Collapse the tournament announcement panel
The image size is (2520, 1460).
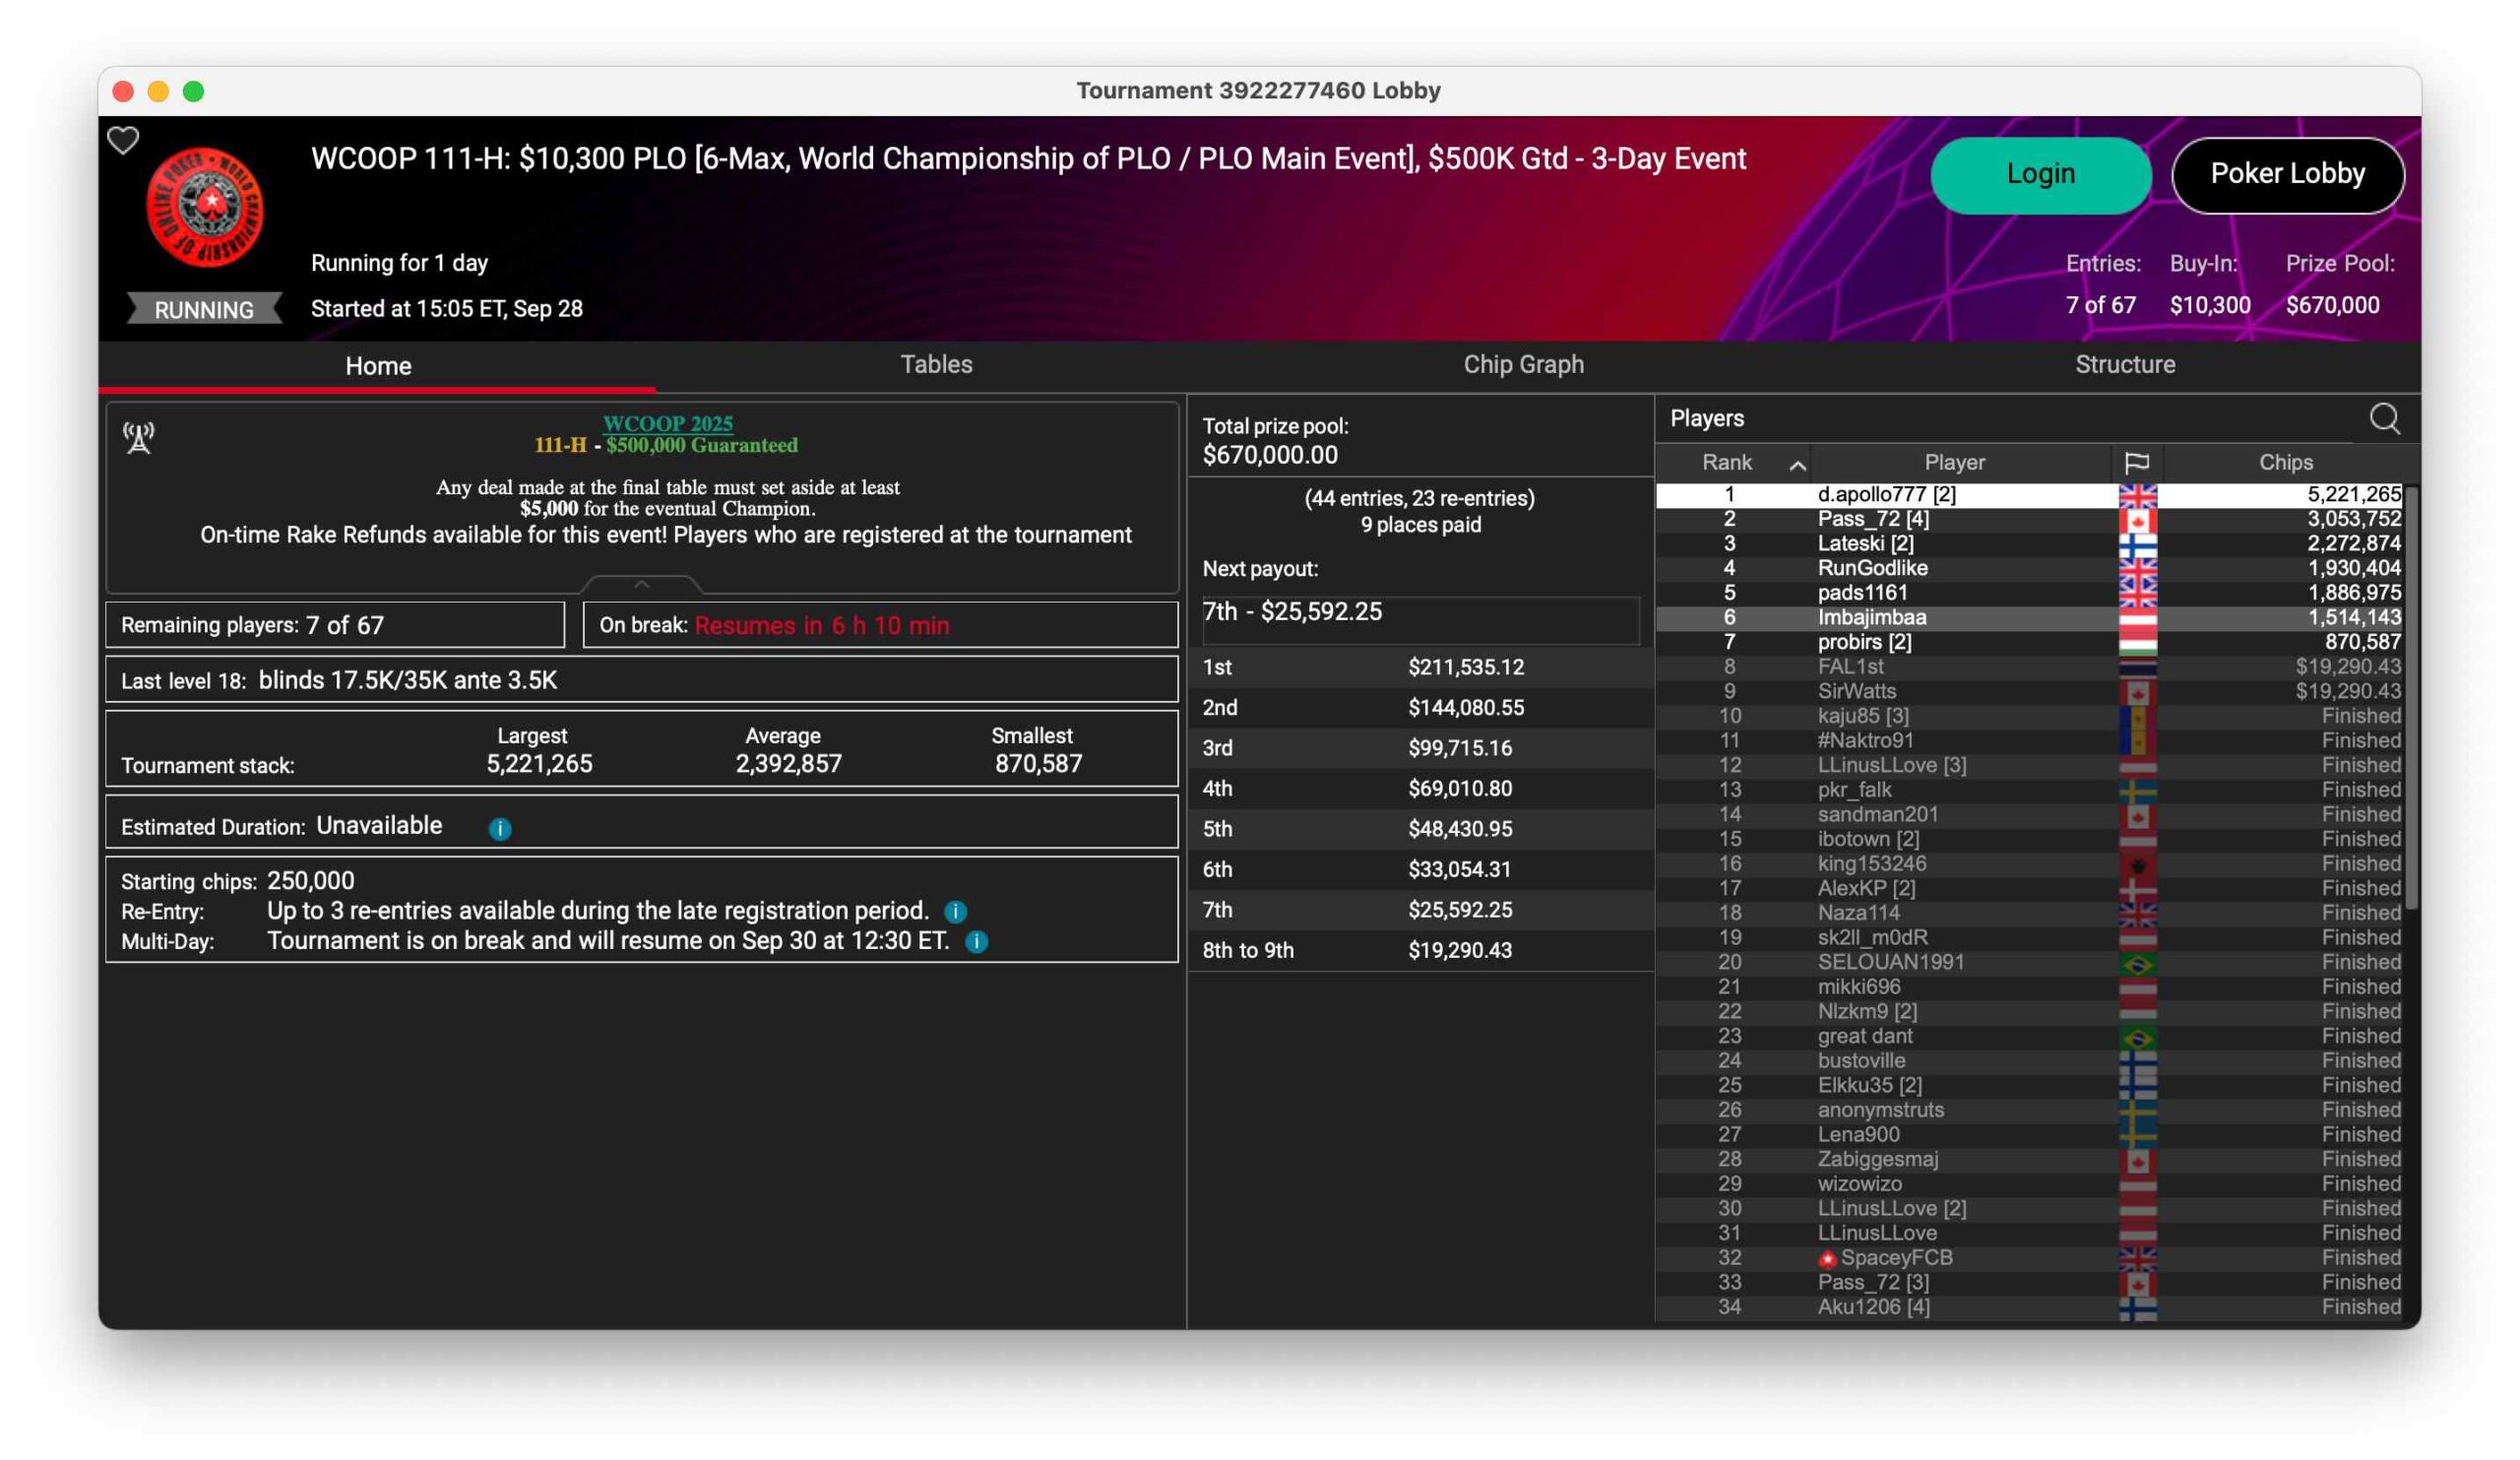[x=642, y=584]
